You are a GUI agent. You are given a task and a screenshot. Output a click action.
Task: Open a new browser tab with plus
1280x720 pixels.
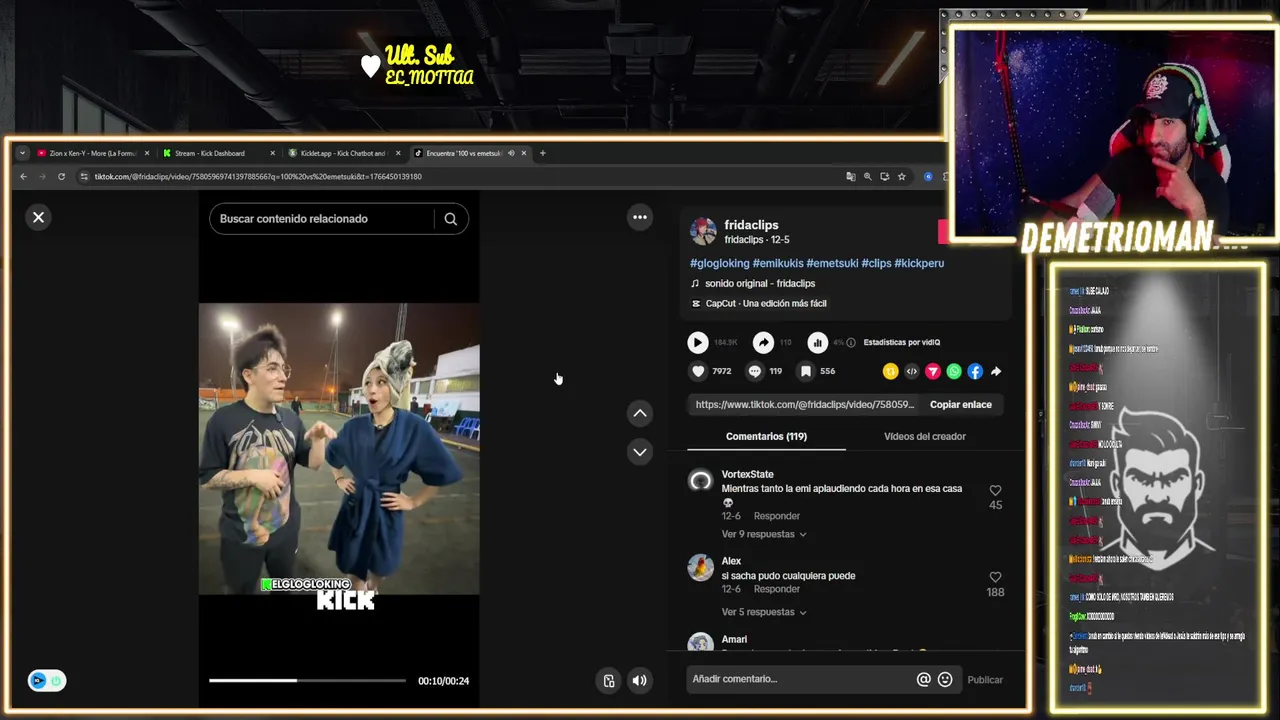(x=543, y=153)
